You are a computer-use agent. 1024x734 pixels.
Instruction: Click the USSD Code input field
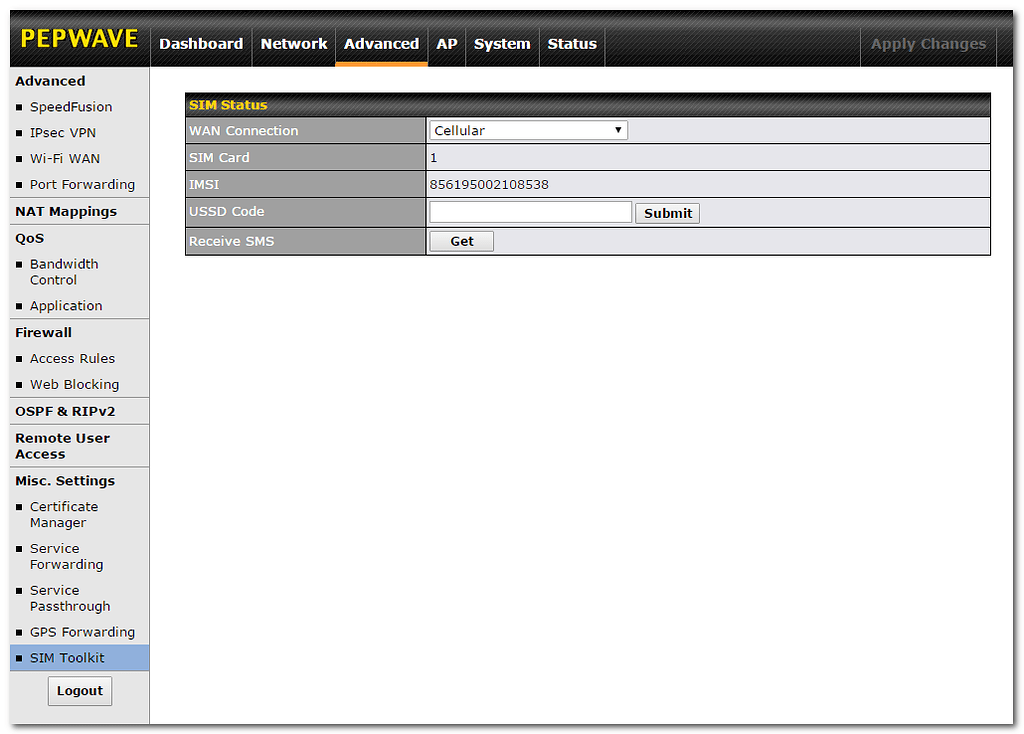pyautogui.click(x=530, y=212)
